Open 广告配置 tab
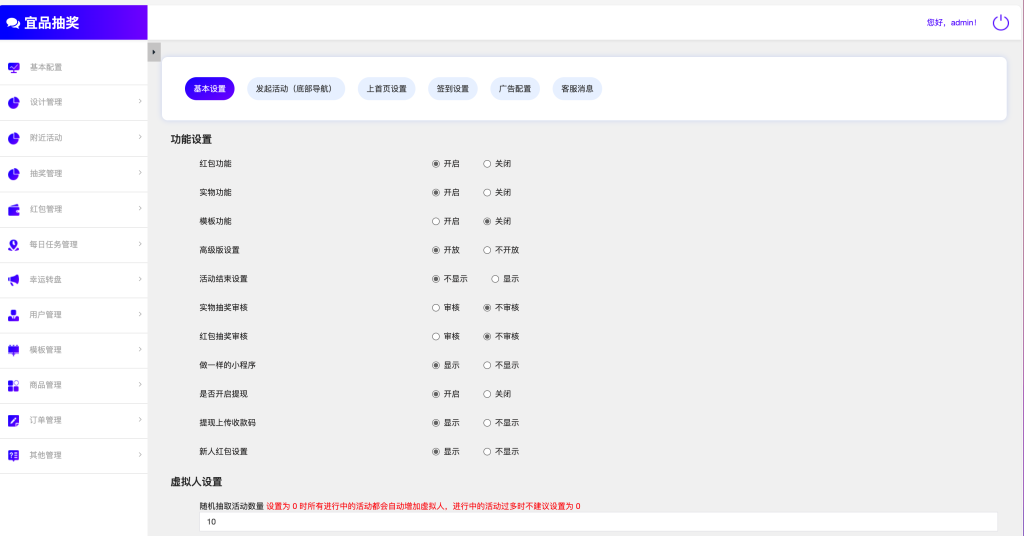Image resolution: width=1024 pixels, height=536 pixels. [x=515, y=89]
